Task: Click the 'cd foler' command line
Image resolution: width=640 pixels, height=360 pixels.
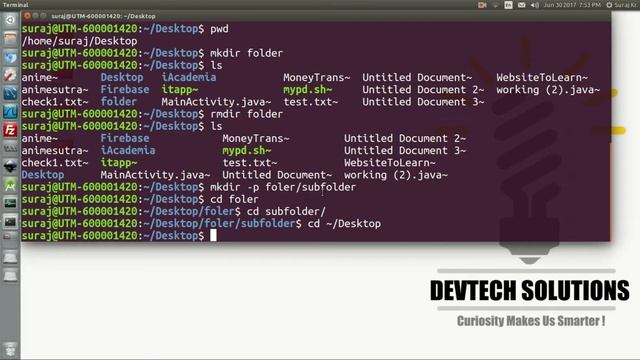Action: pyautogui.click(x=234, y=199)
